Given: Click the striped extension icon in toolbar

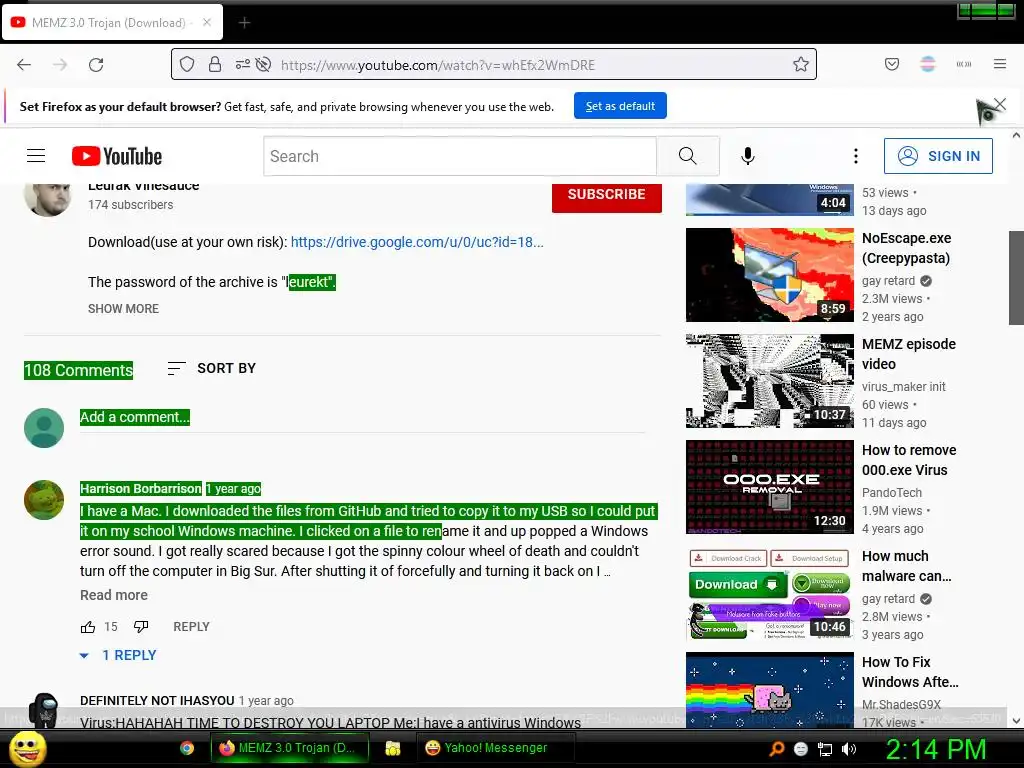Looking at the screenshot, I should pos(928,64).
